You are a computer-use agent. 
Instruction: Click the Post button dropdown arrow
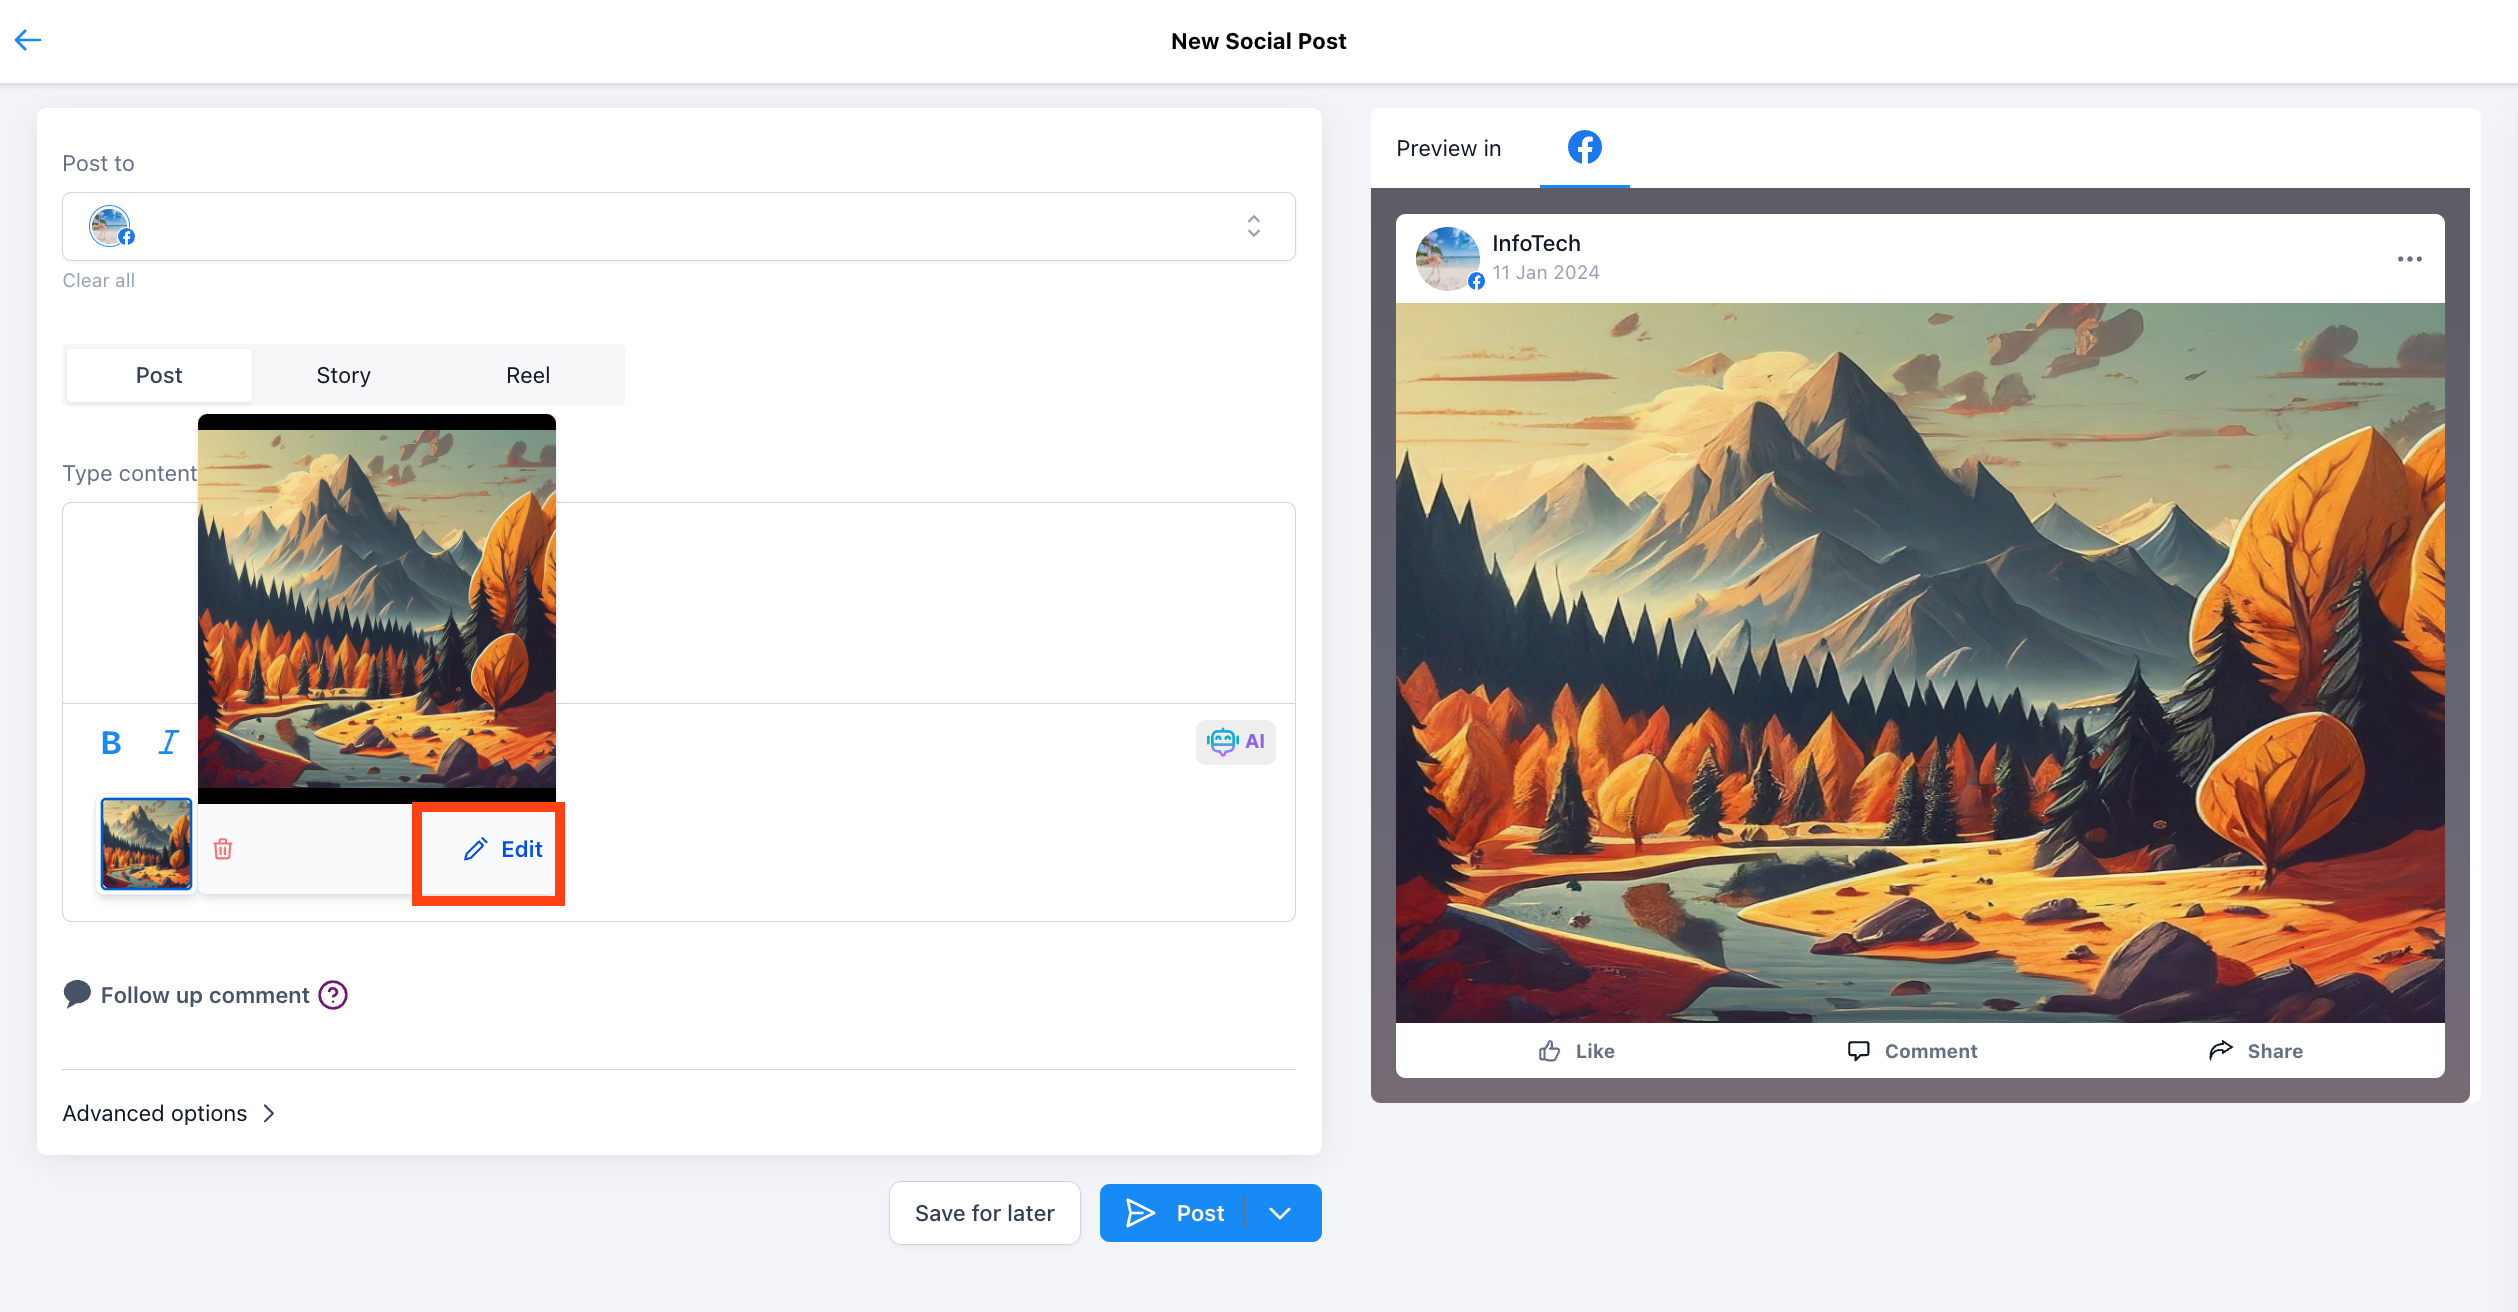1282,1212
